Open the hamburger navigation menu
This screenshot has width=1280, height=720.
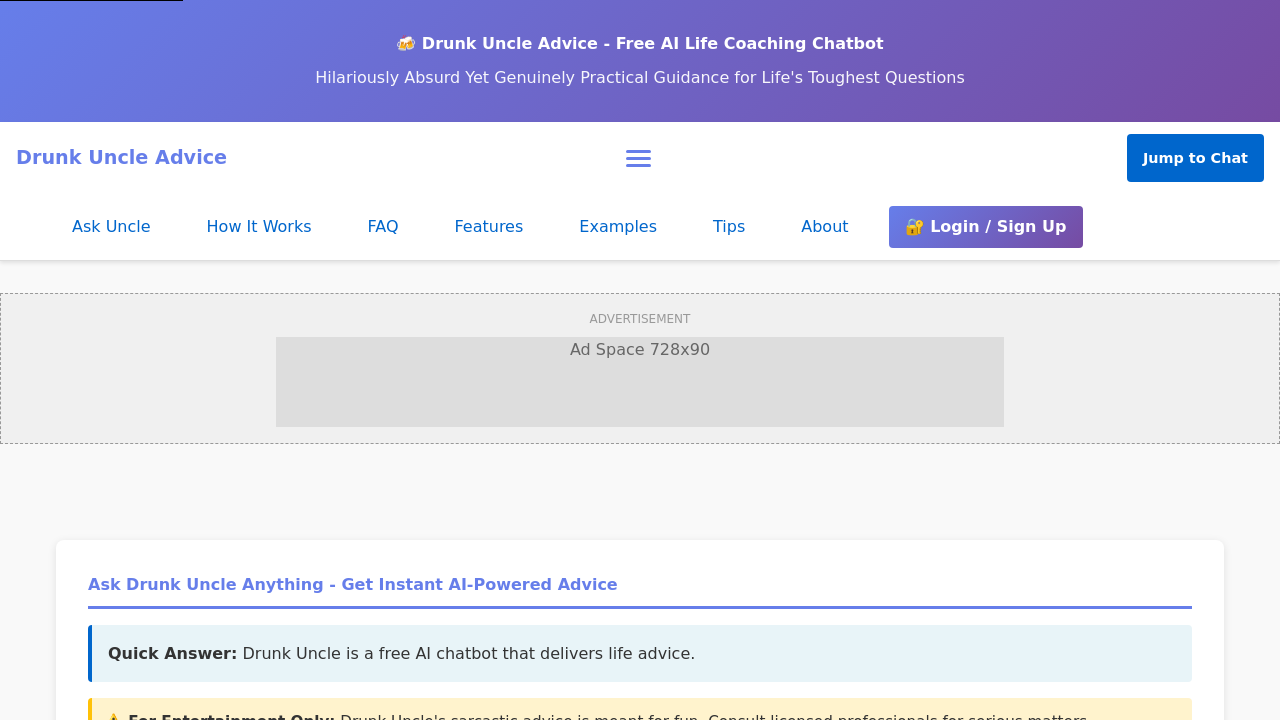click(638, 158)
